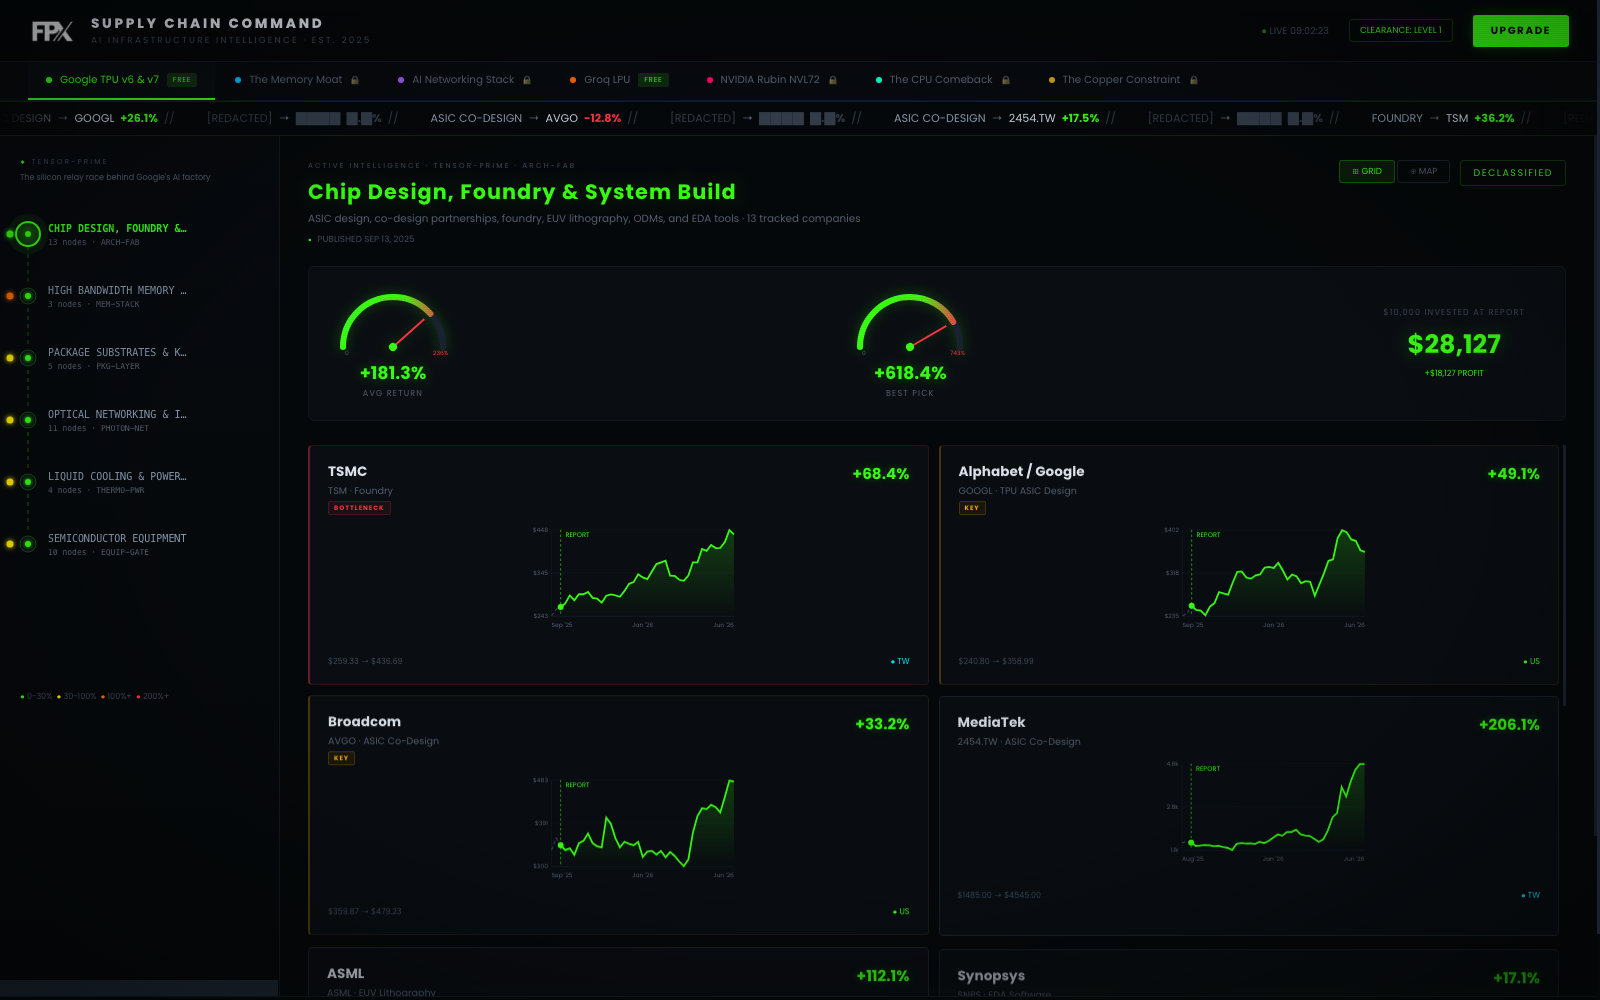The width and height of the screenshot is (1600, 1000).
Task: Switch to GRID view
Action: pyautogui.click(x=1367, y=171)
